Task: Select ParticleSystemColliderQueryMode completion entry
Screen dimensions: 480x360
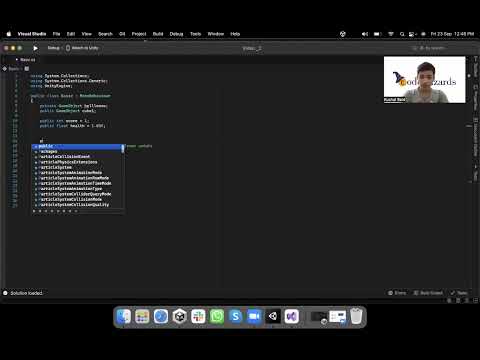Action: tap(78, 194)
